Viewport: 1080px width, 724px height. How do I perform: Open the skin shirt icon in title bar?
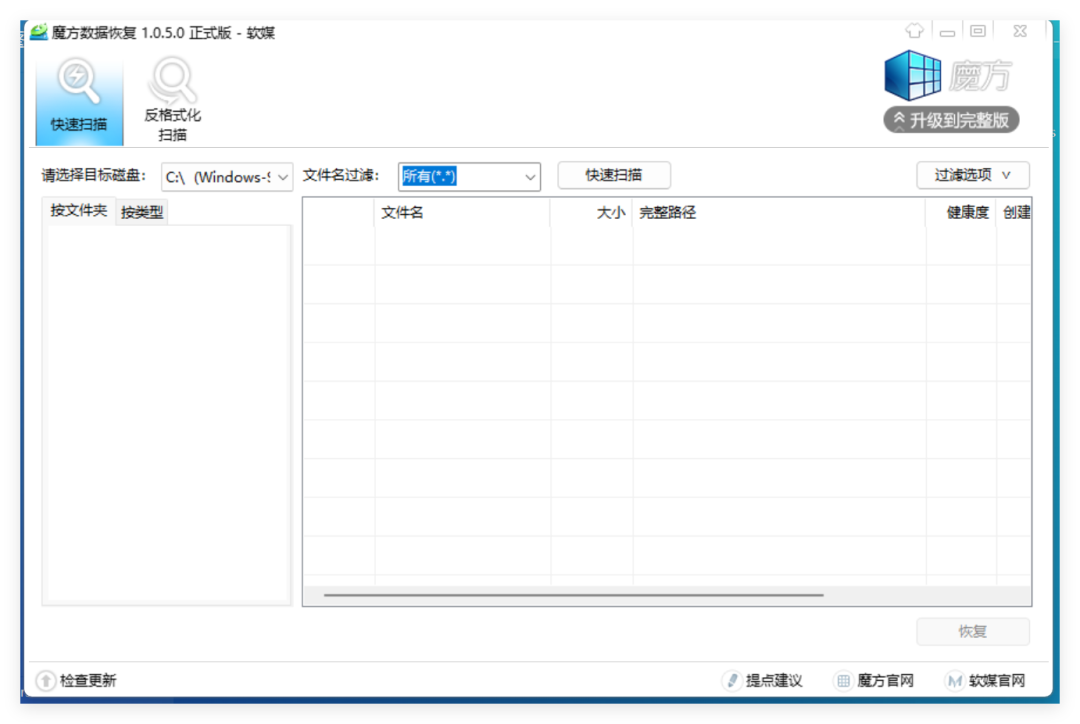pos(915,31)
